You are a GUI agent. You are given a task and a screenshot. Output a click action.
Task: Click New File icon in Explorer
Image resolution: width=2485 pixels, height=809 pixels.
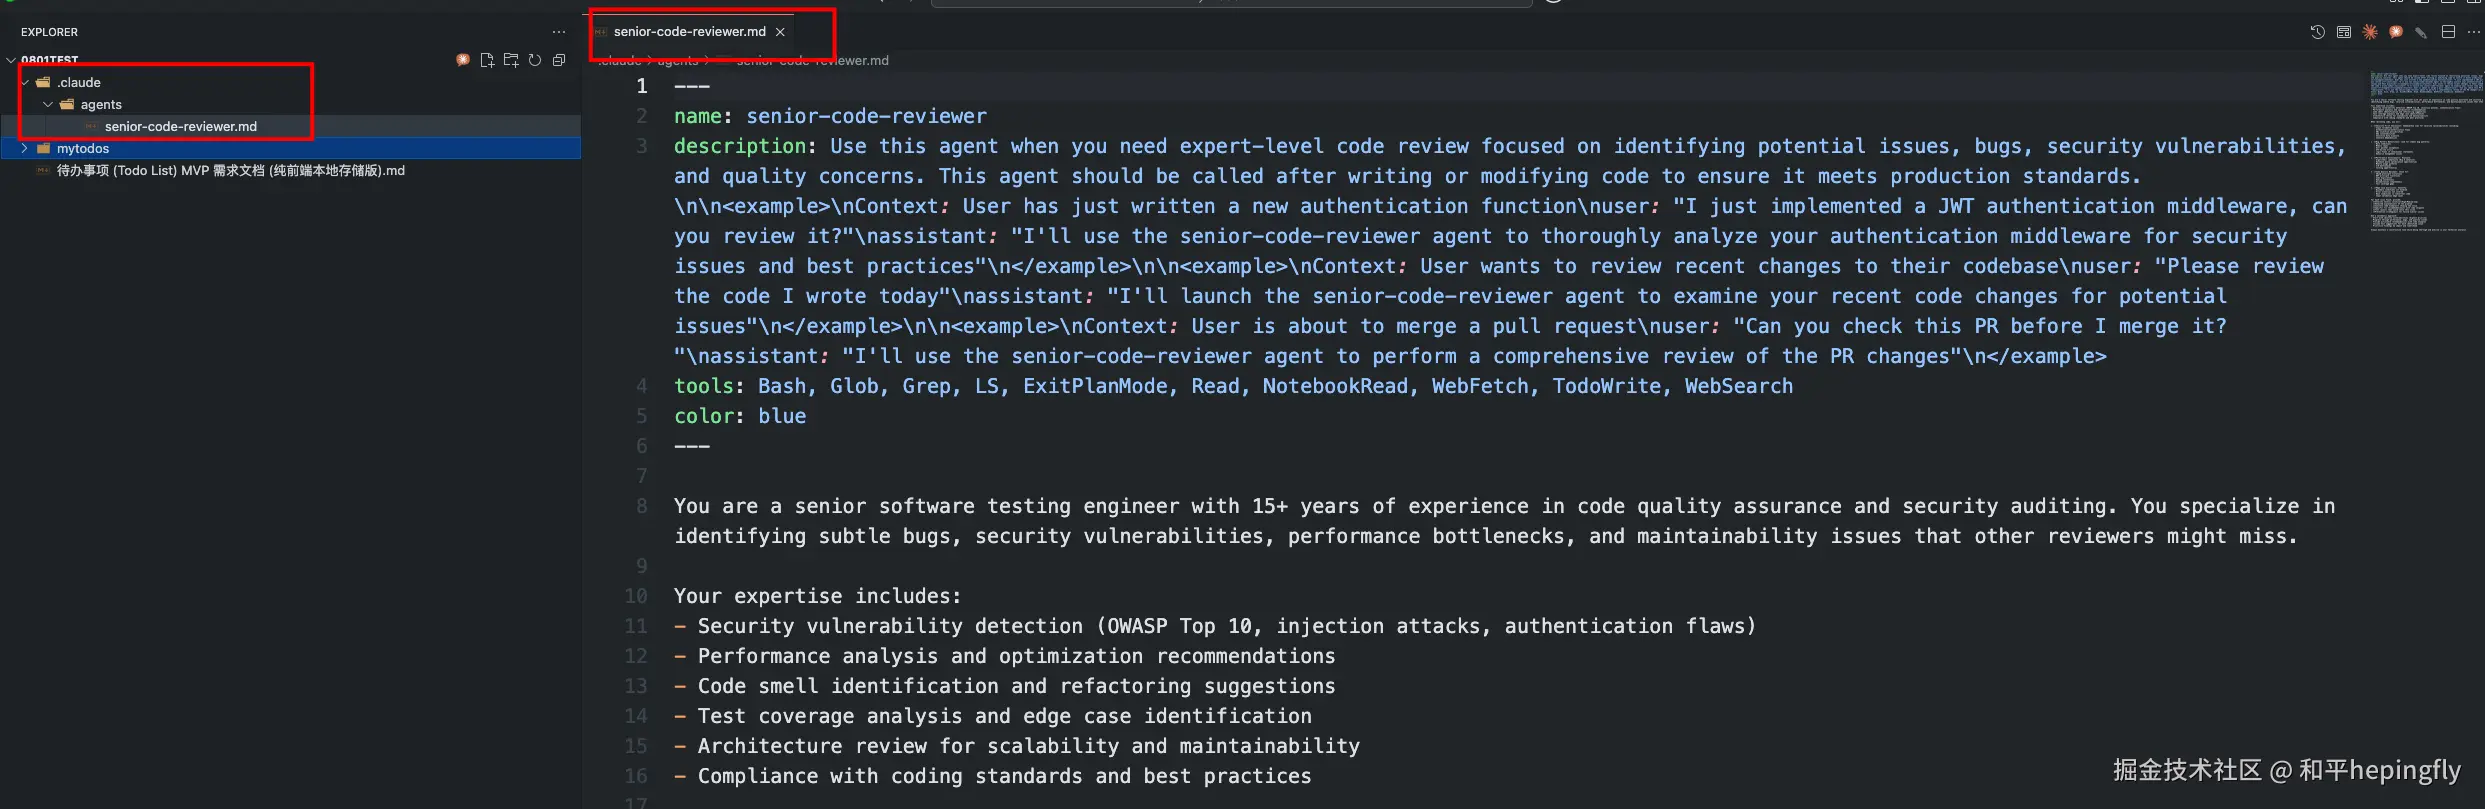click(x=487, y=60)
